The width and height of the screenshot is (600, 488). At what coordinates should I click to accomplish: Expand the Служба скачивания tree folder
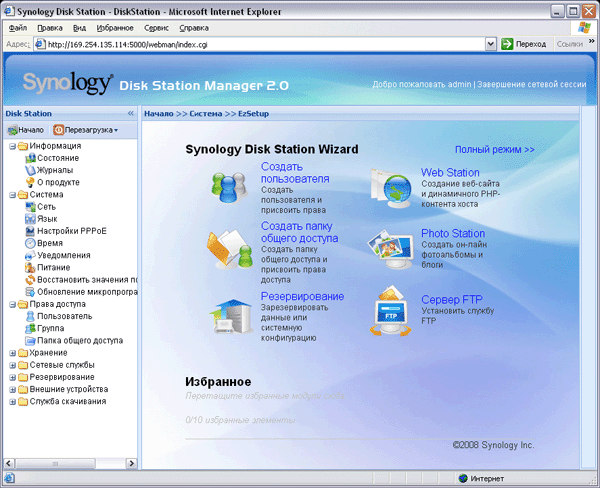[x=13, y=402]
